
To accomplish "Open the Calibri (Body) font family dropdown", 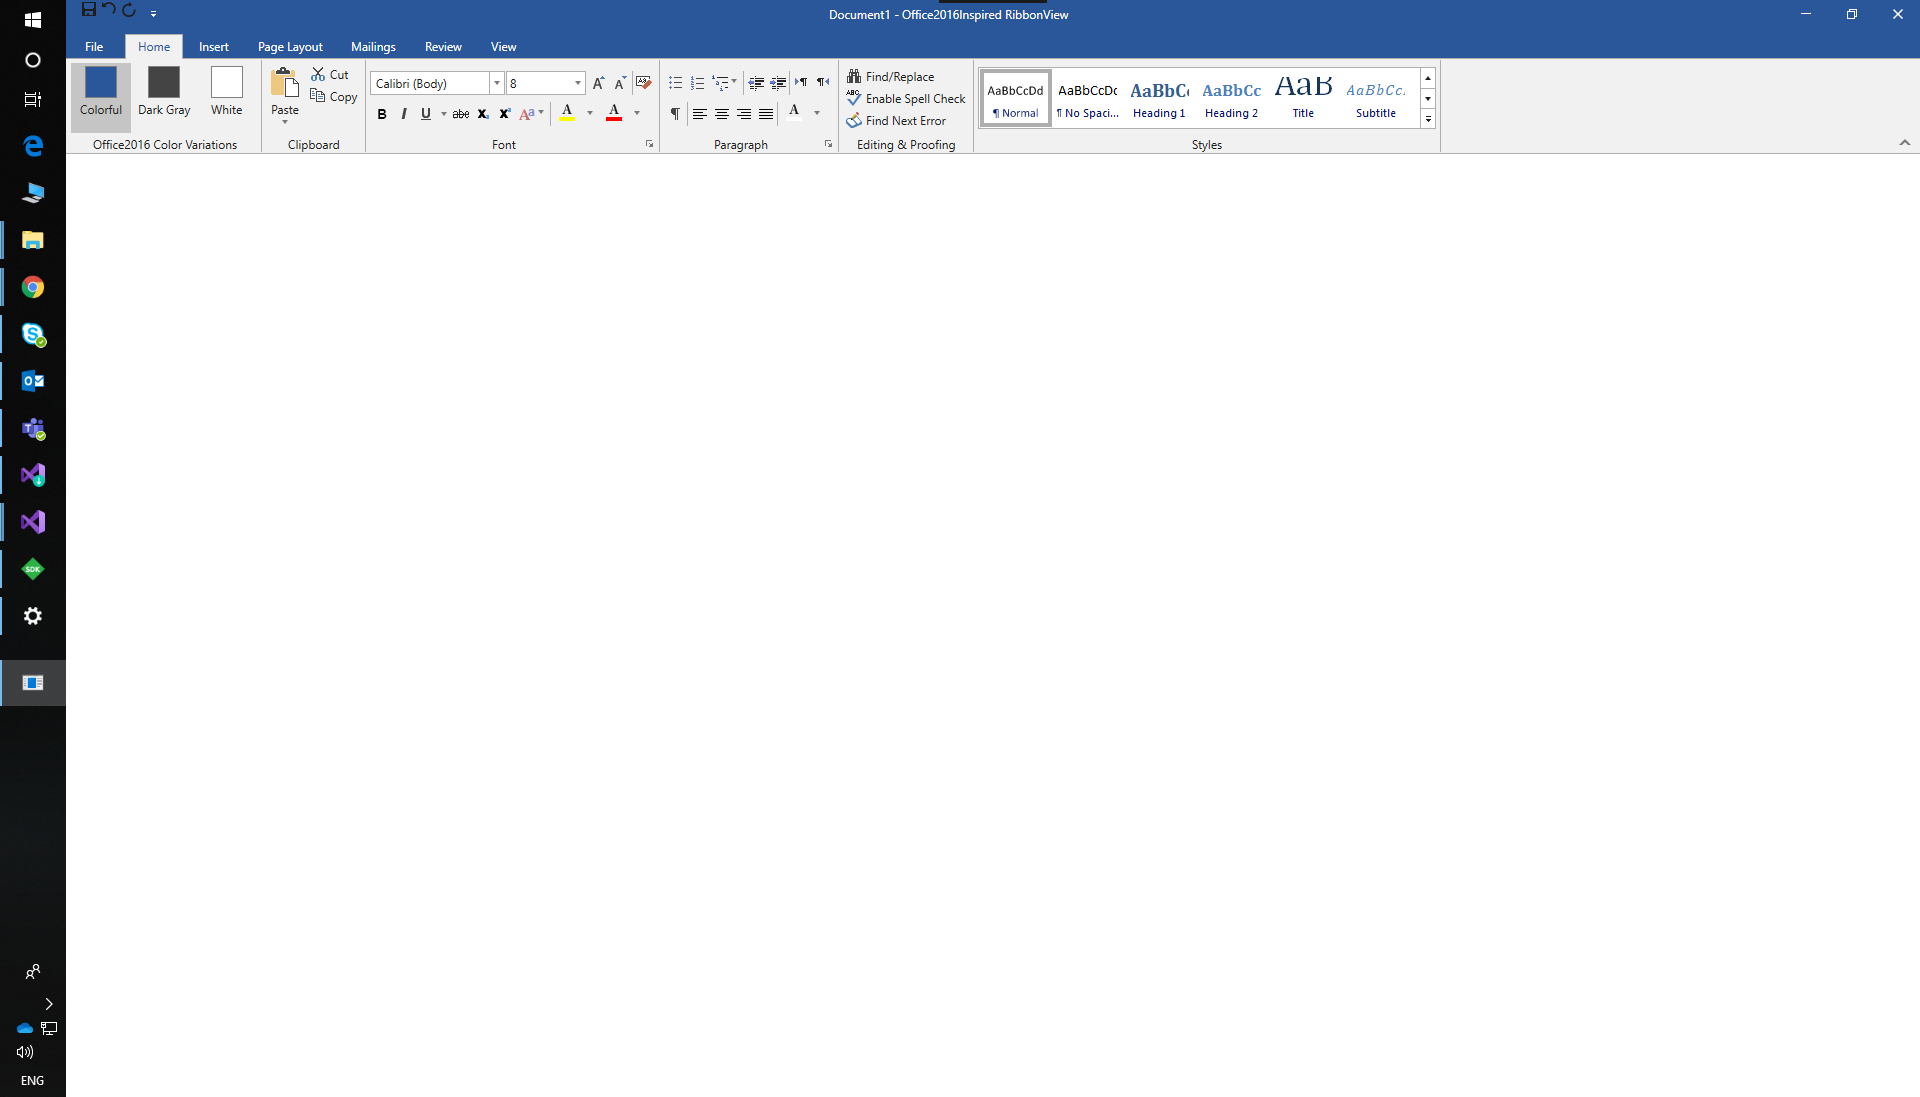I will pos(496,83).
